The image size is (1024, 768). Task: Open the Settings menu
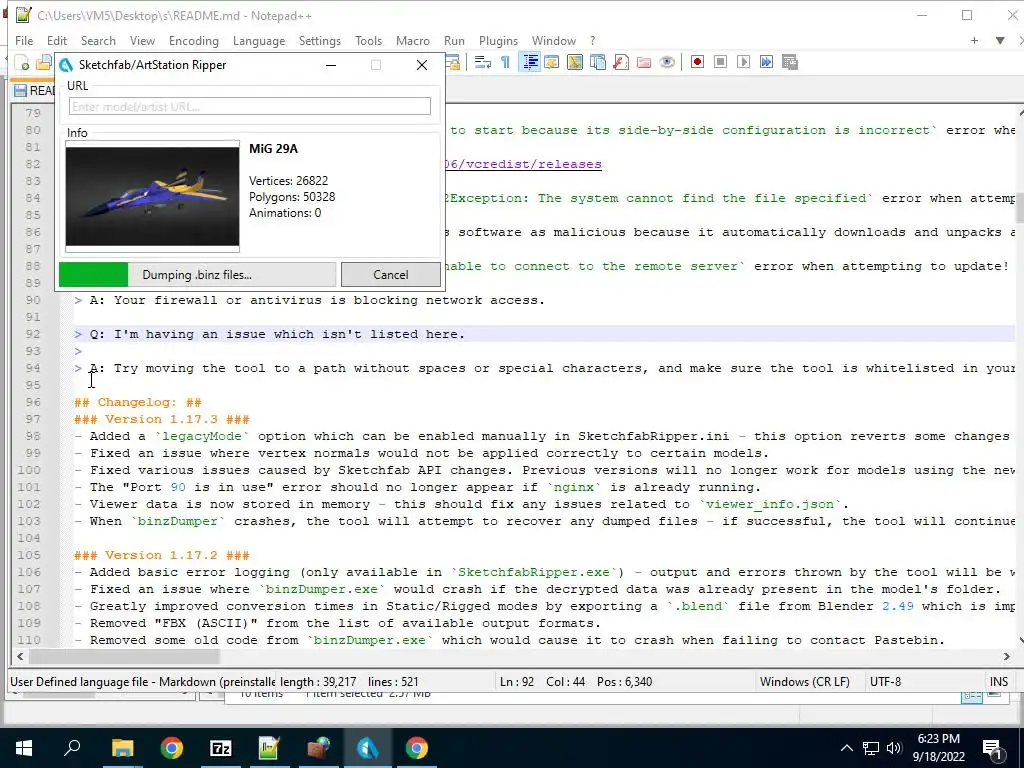319,40
